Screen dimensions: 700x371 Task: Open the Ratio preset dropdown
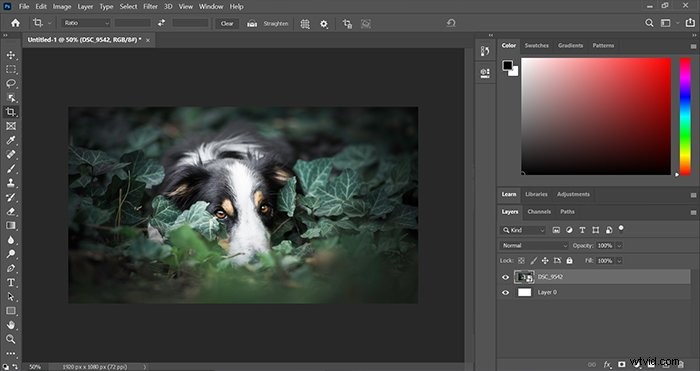[86, 23]
